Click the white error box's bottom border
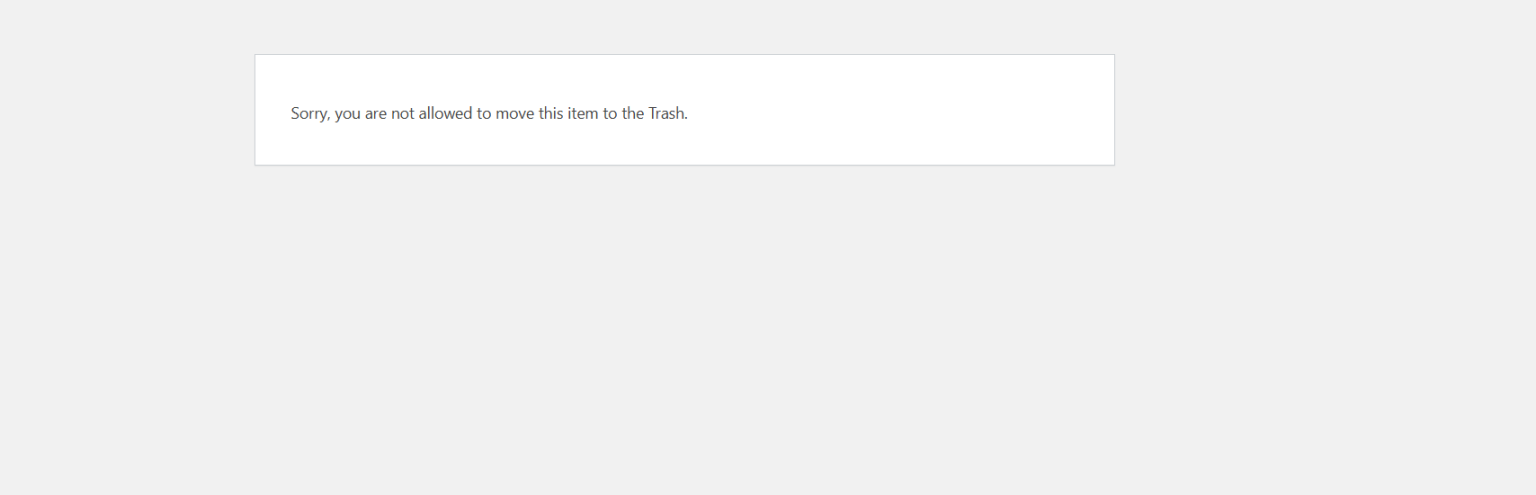This screenshot has height=495, width=1536. pyautogui.click(x=684, y=165)
